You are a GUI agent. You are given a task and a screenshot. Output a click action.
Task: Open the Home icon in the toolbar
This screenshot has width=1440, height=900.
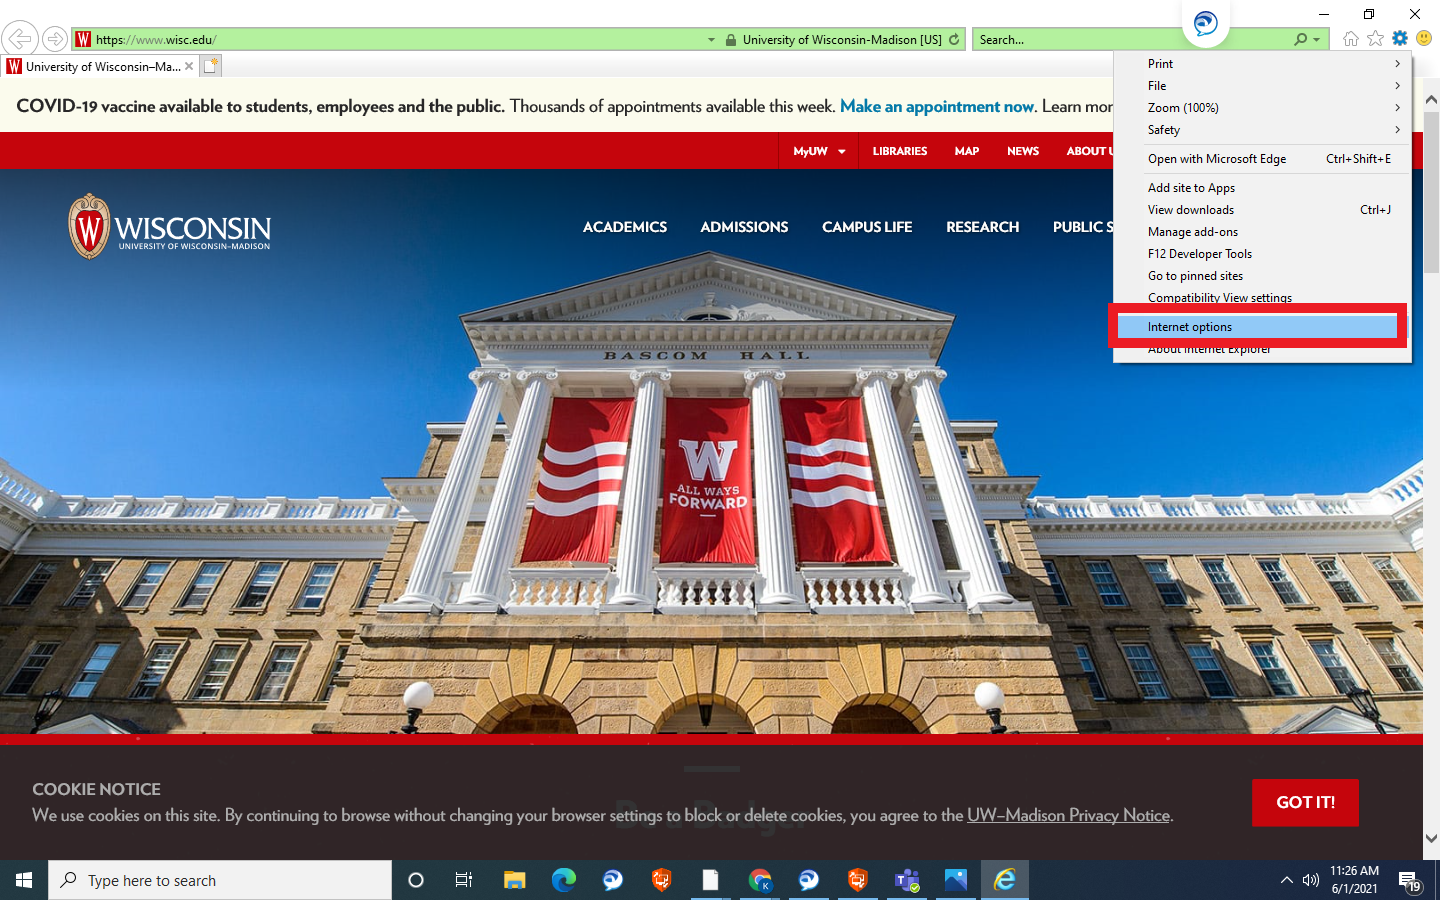[x=1351, y=39]
